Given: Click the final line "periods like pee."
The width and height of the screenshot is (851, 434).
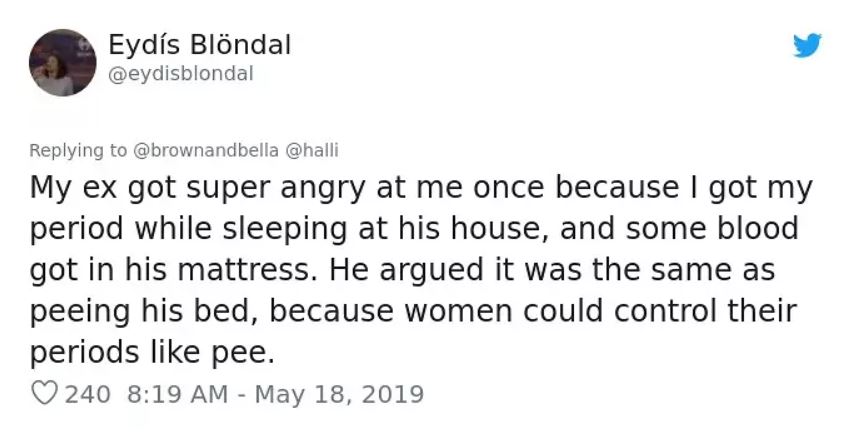Looking at the screenshot, I should [150, 353].
